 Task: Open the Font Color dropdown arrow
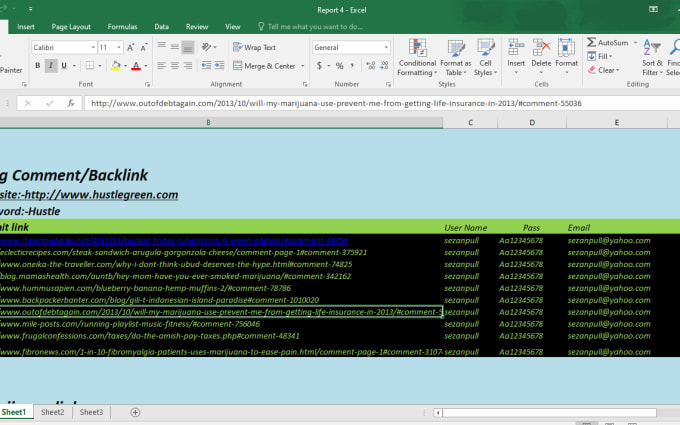pyautogui.click(x=146, y=66)
